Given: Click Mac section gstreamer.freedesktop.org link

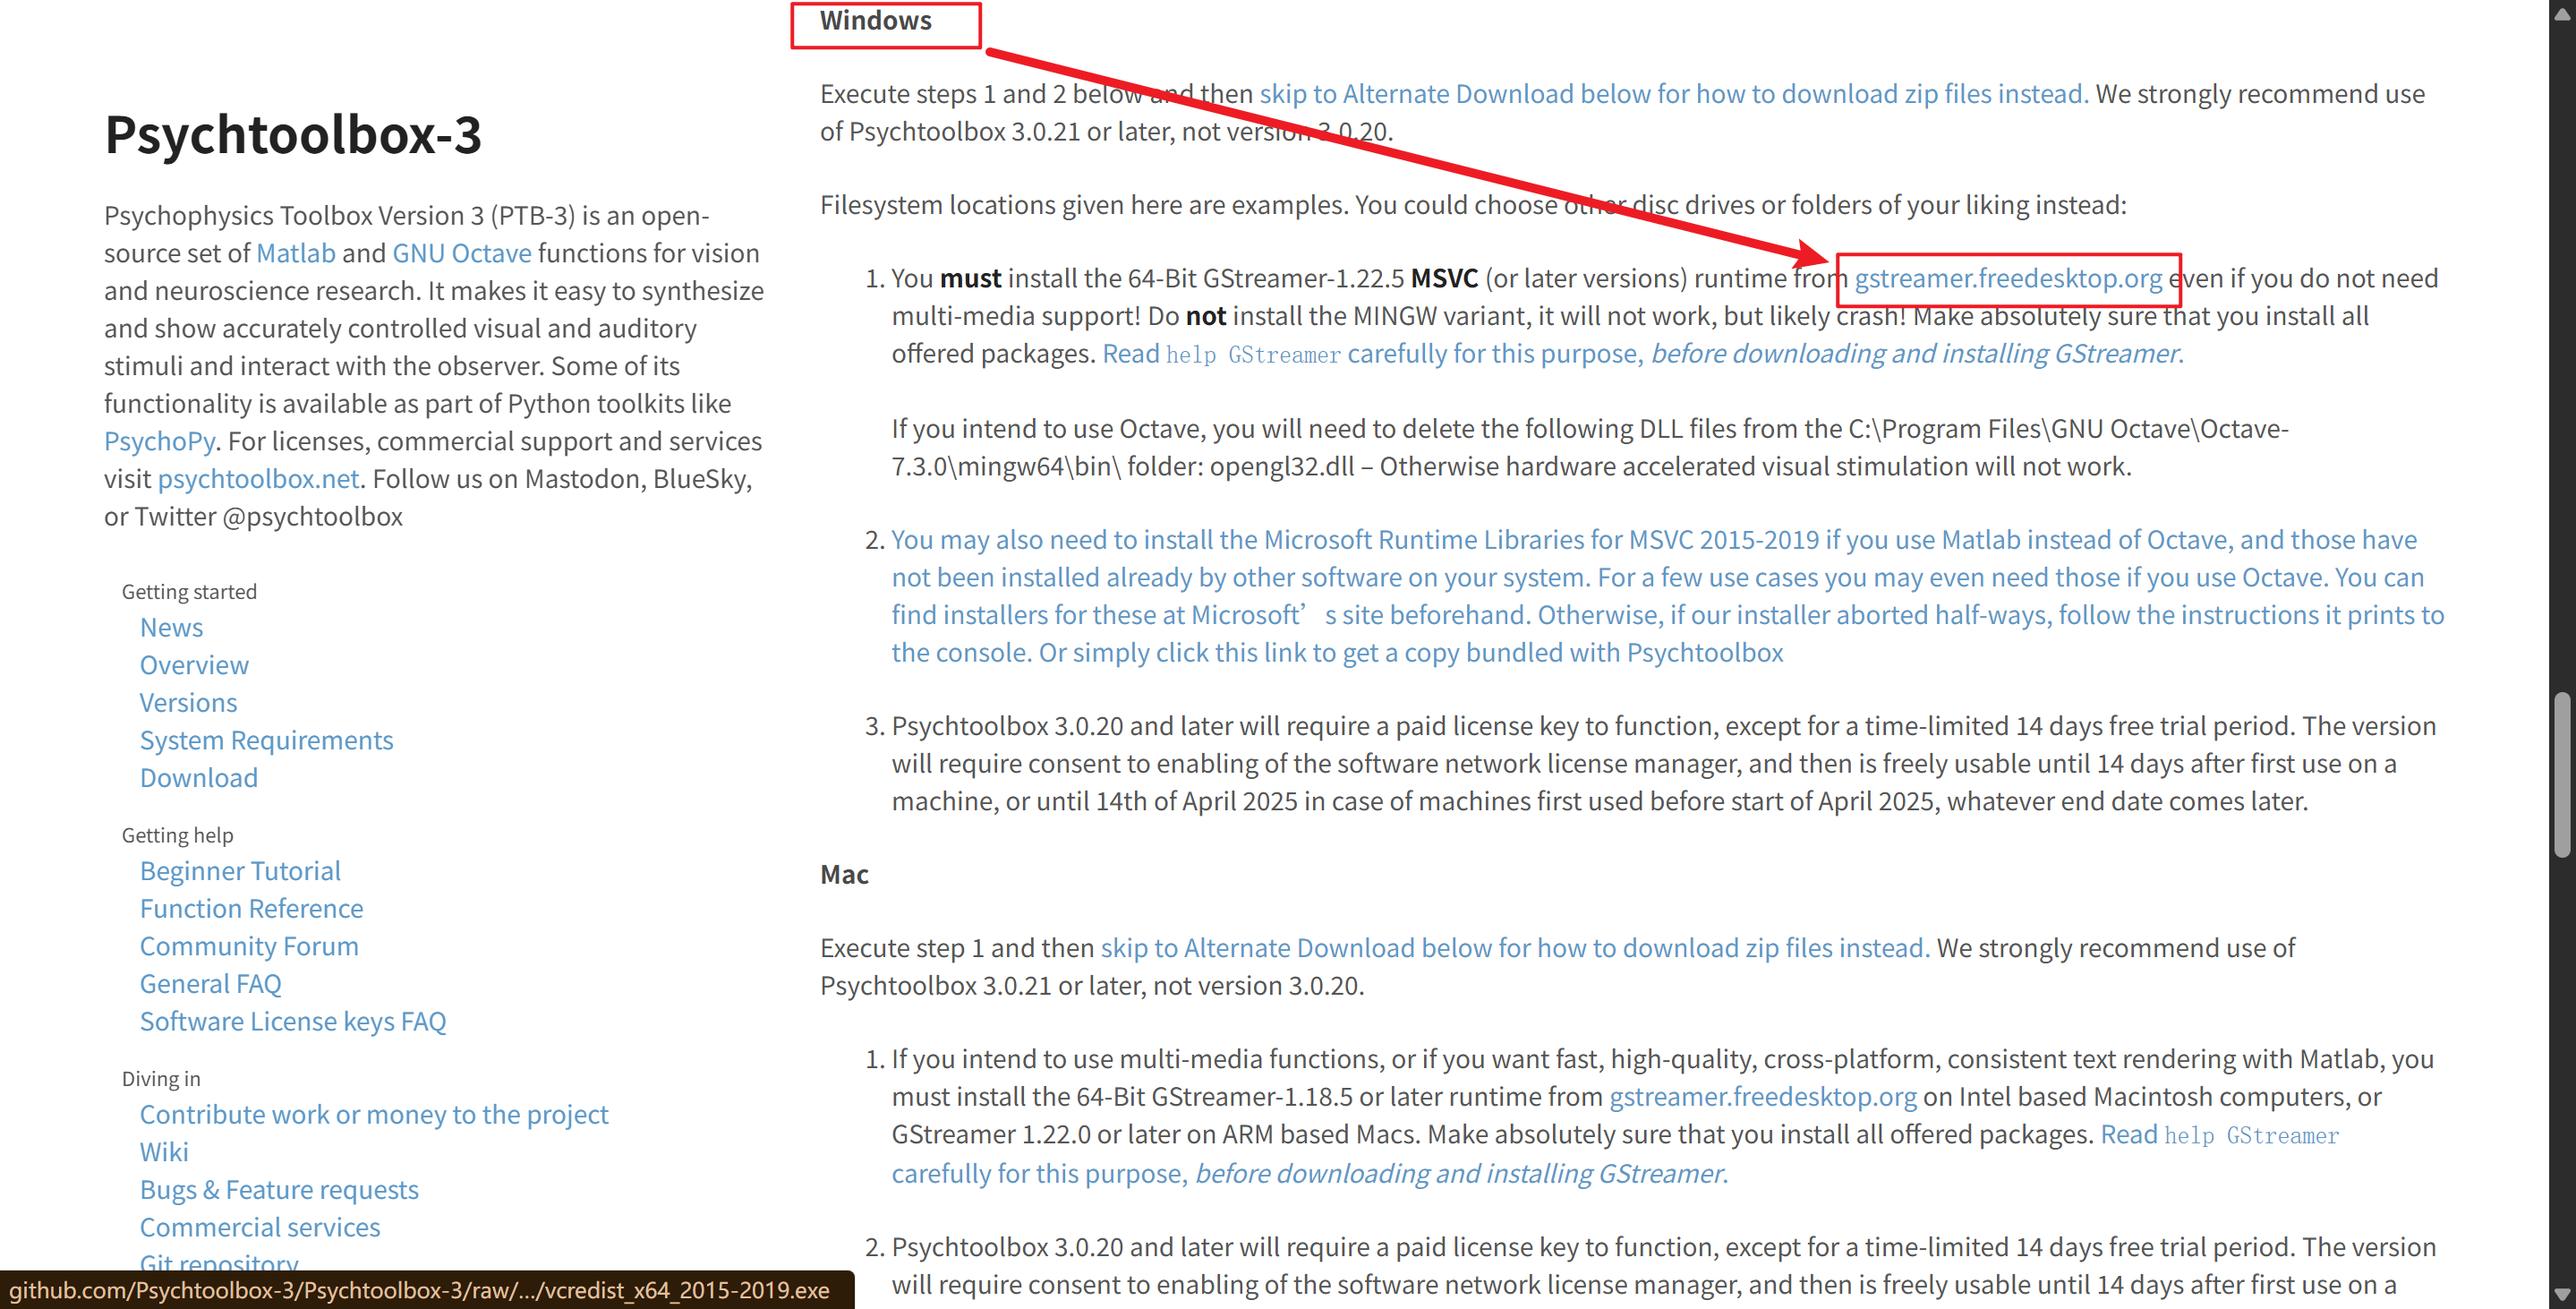Looking at the screenshot, I should pyautogui.click(x=1762, y=1097).
